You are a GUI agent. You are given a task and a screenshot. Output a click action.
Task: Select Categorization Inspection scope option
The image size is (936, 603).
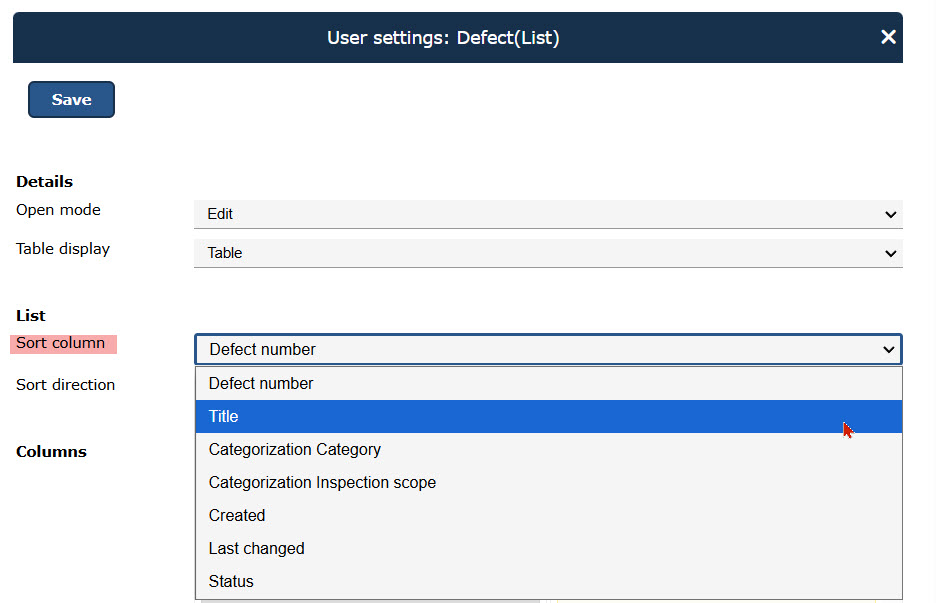[322, 482]
